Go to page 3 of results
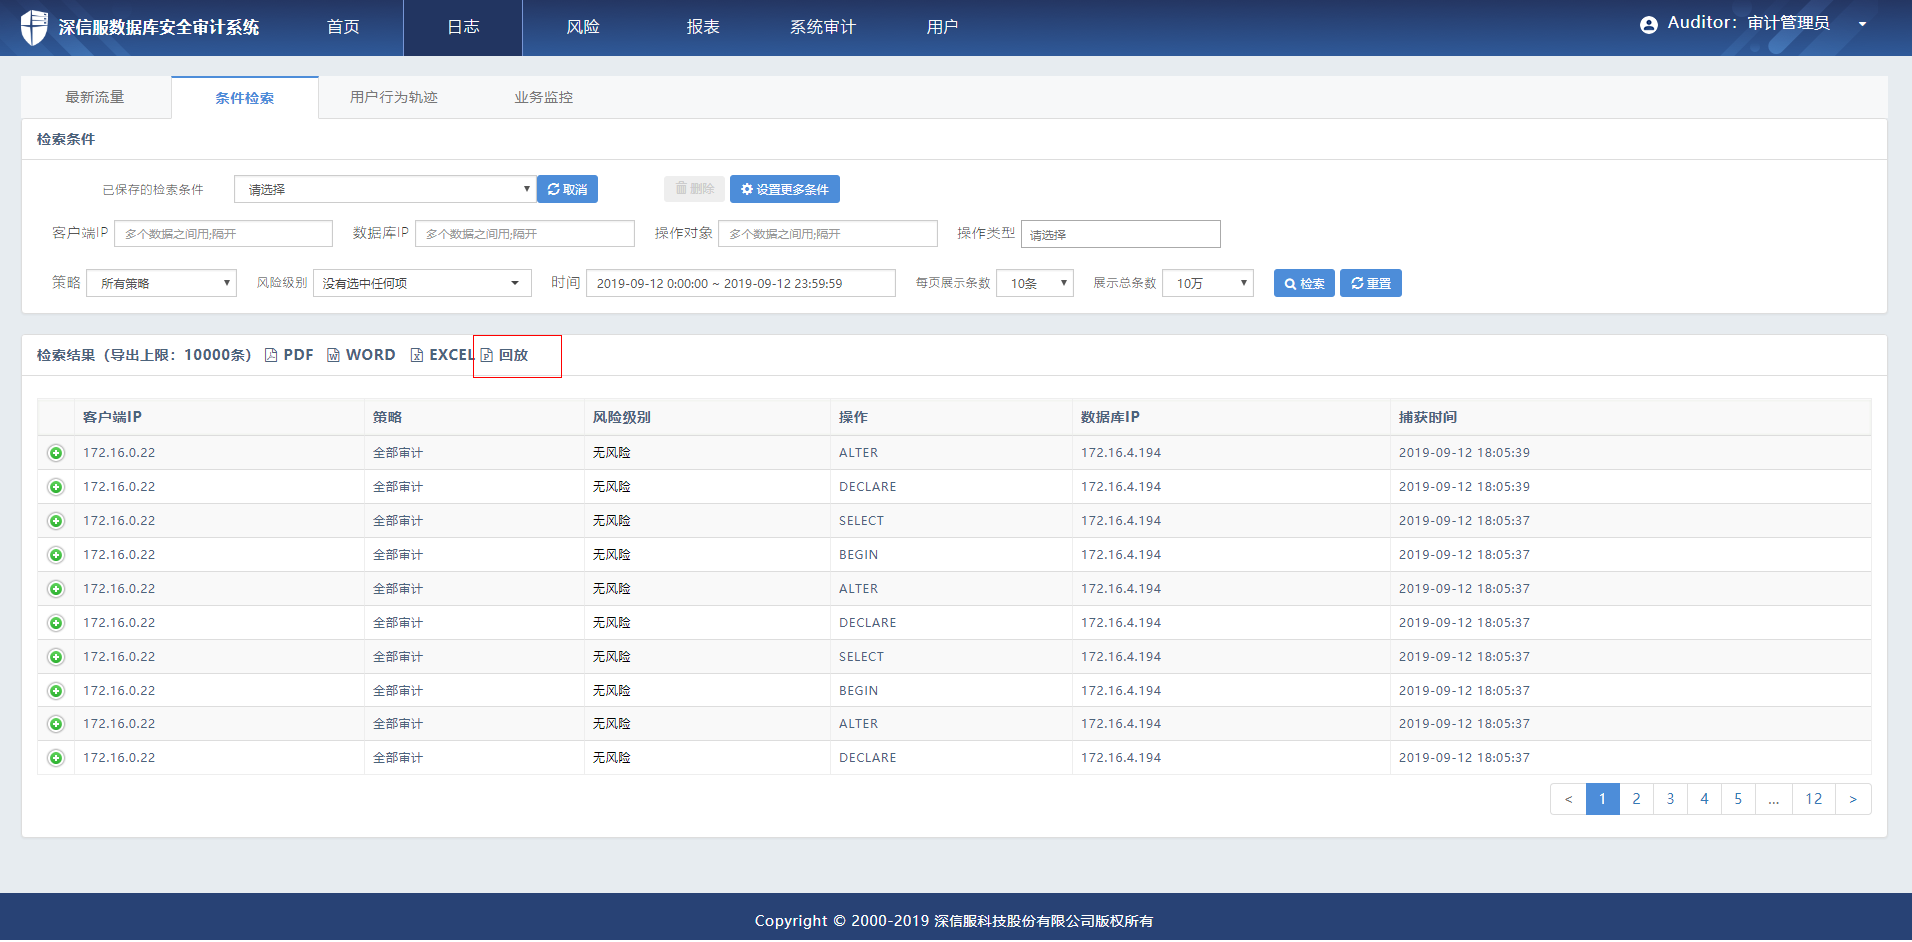 pos(1670,799)
